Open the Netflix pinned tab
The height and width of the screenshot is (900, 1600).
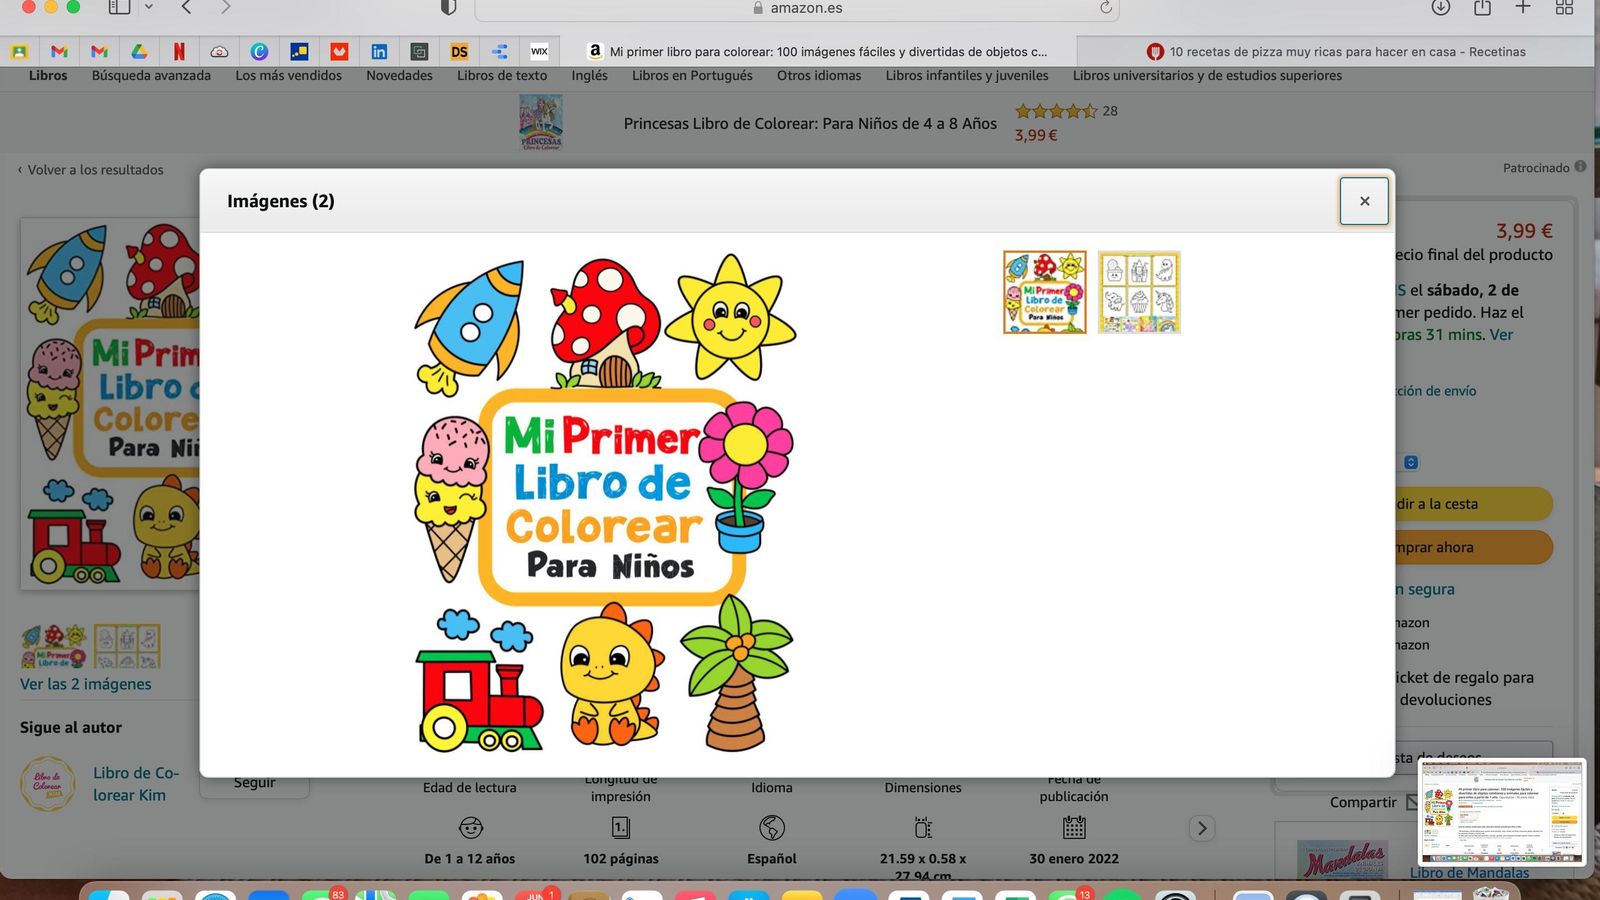click(x=179, y=52)
